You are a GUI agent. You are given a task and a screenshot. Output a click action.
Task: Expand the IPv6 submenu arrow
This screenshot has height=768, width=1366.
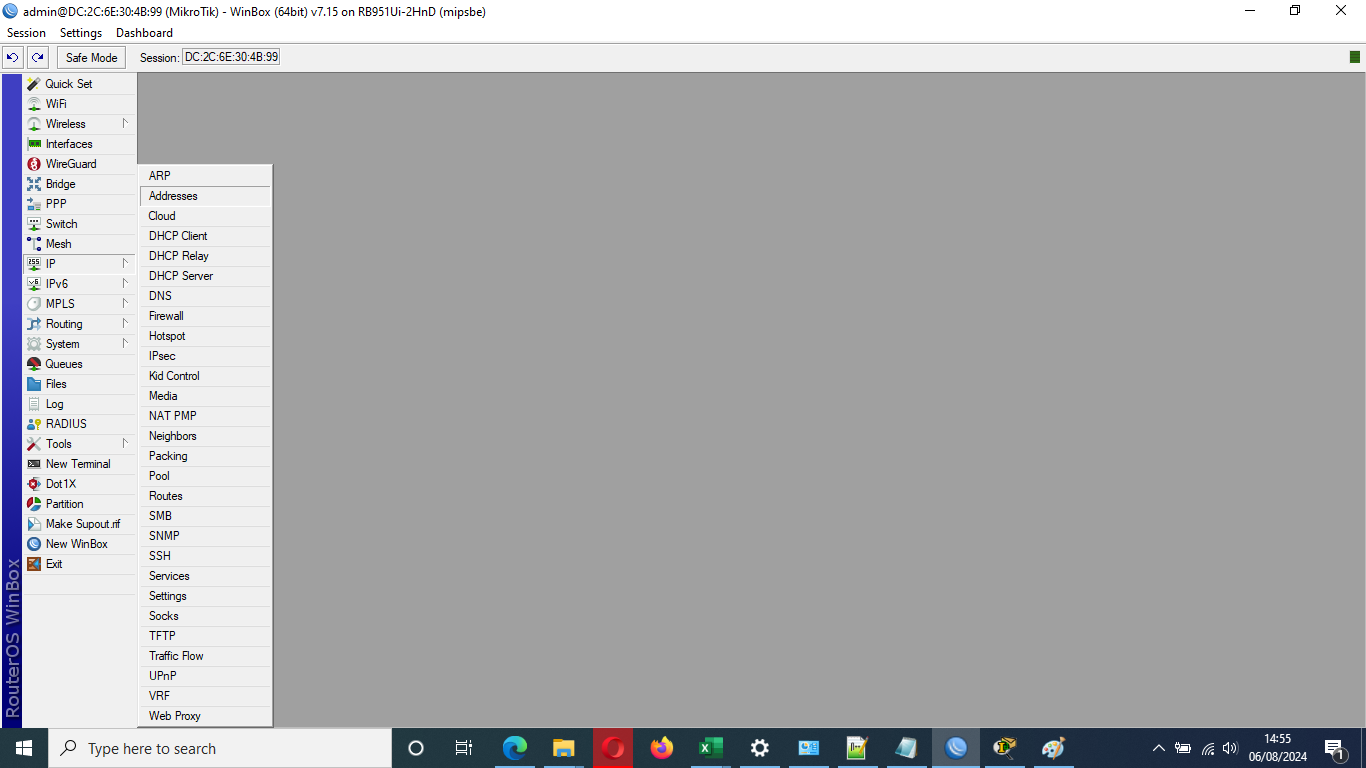coord(125,284)
